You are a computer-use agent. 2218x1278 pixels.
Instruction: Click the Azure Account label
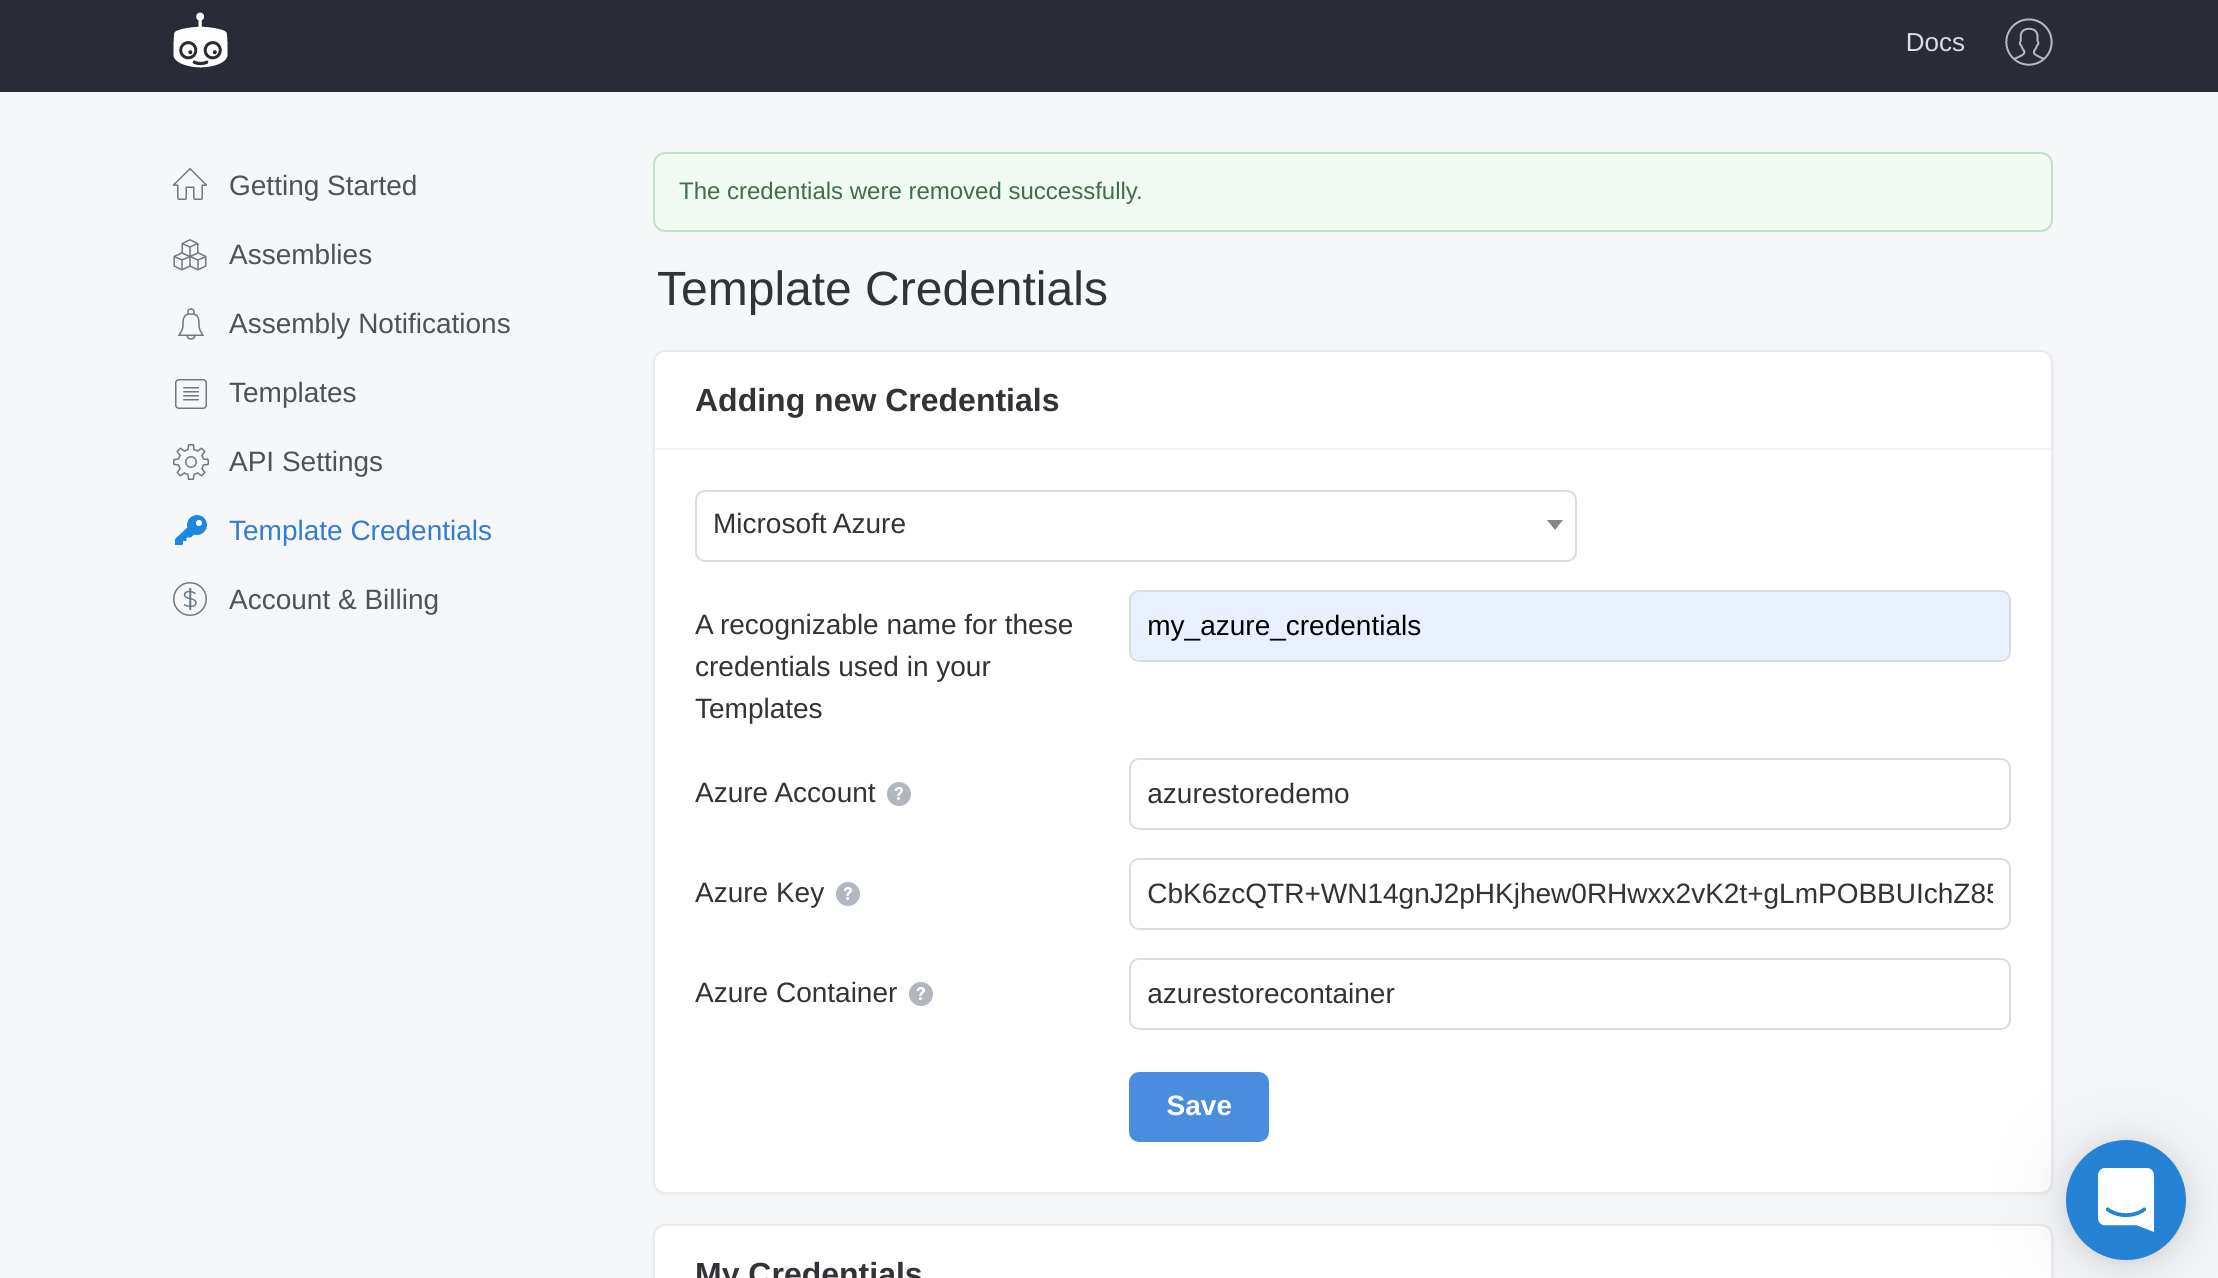pos(784,793)
